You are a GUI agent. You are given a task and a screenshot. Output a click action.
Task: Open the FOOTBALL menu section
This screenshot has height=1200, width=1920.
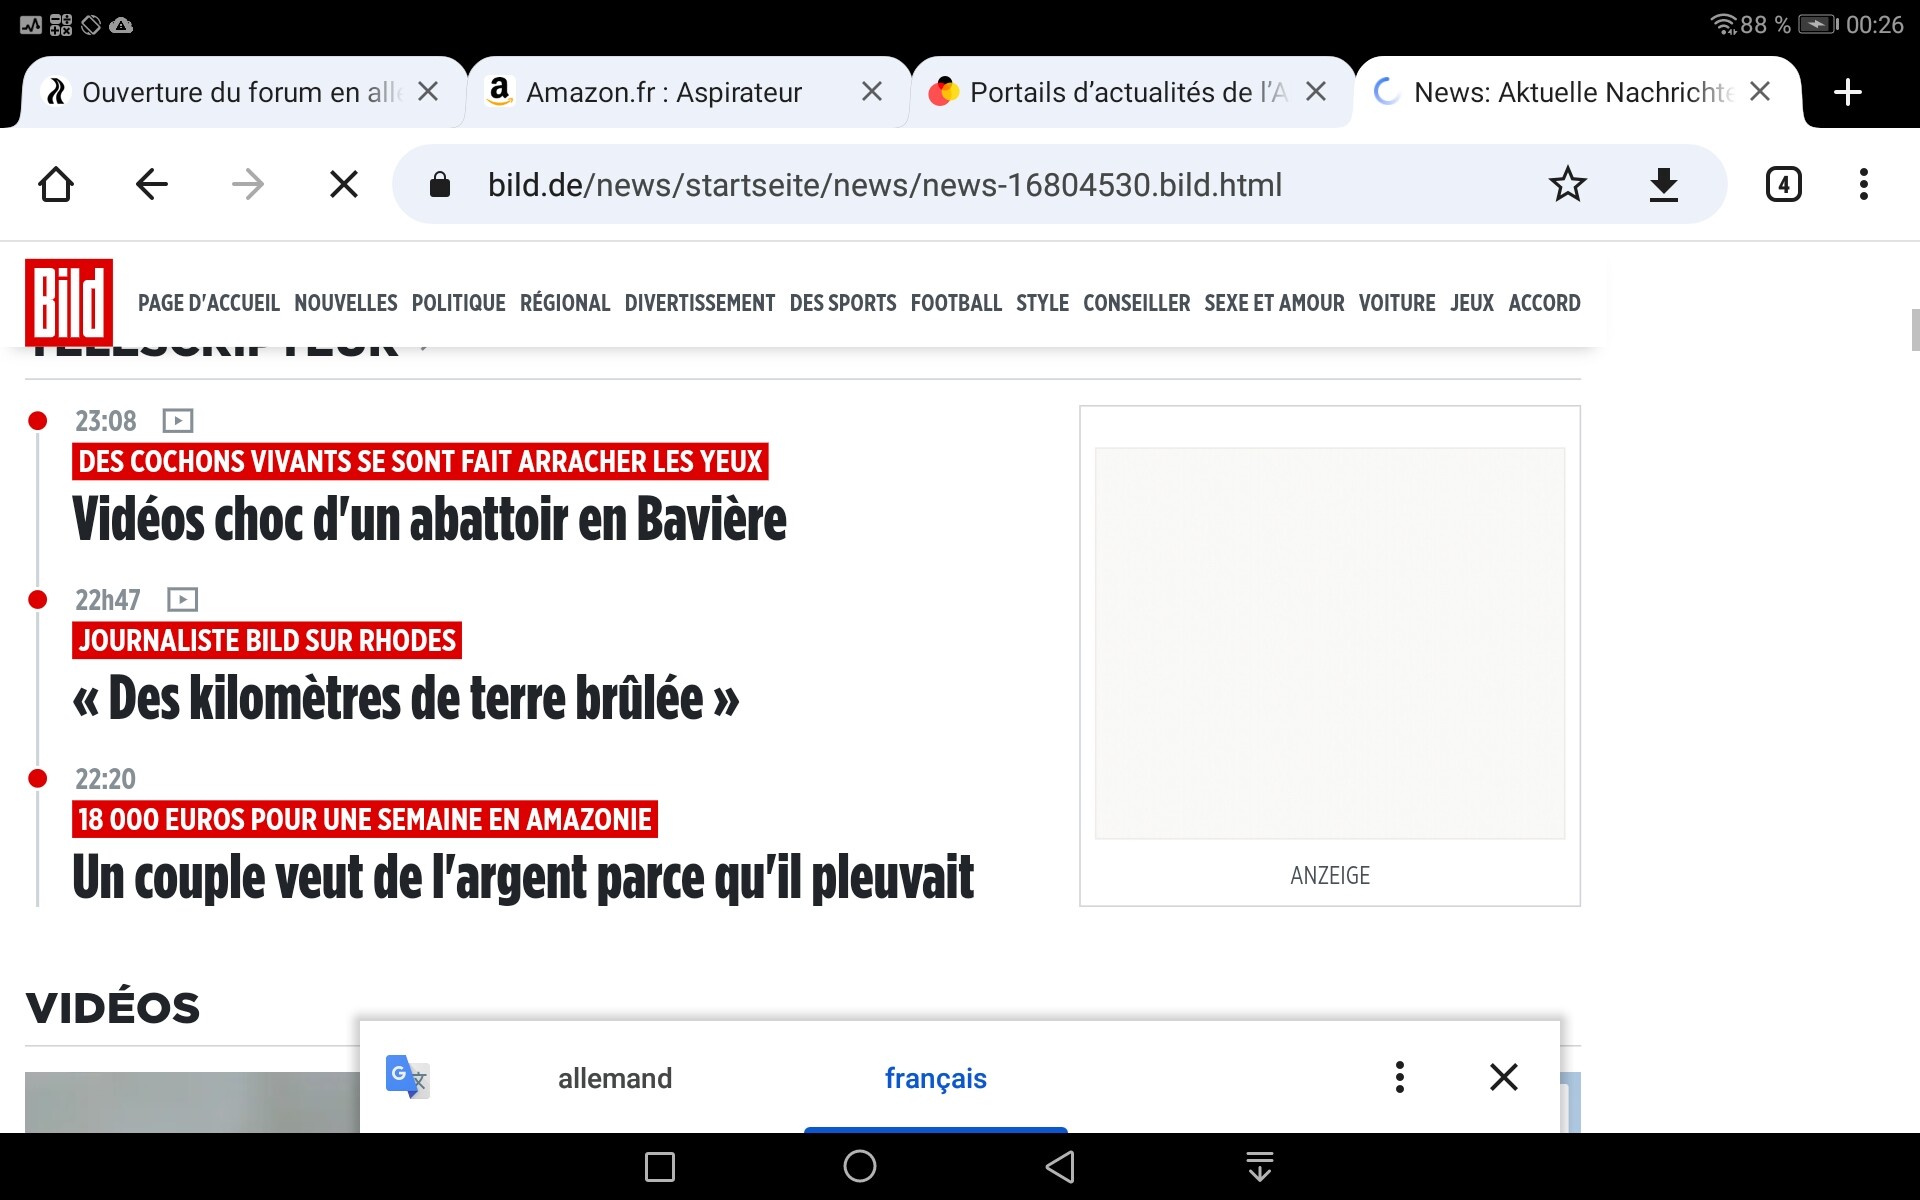coord(955,303)
